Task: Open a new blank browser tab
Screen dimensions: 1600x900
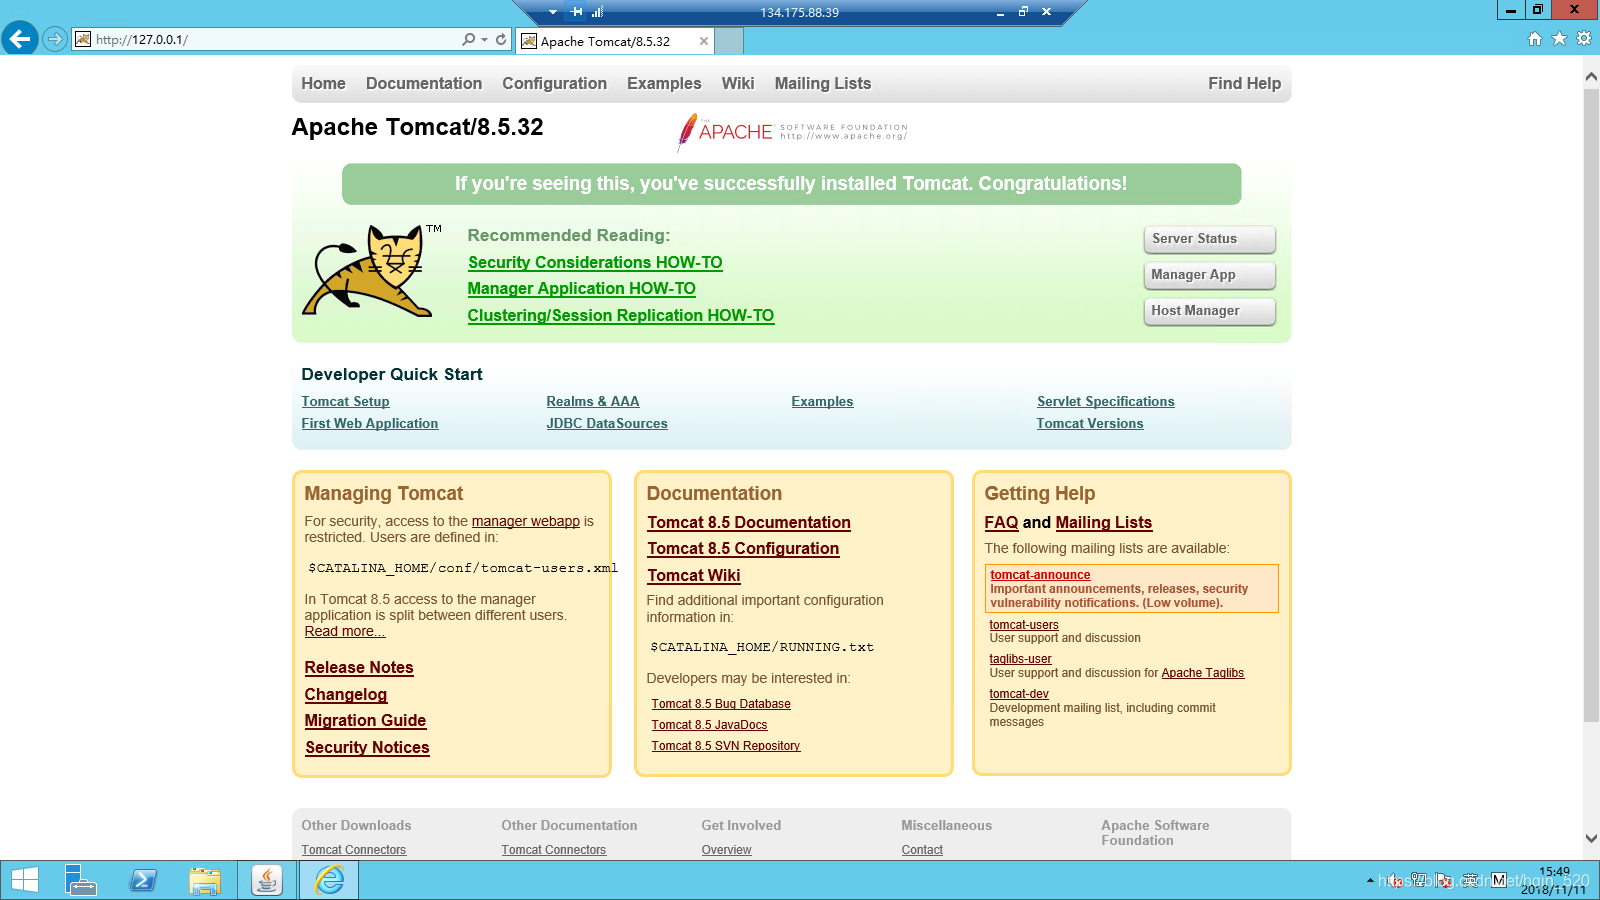Action: pyautogui.click(x=729, y=41)
